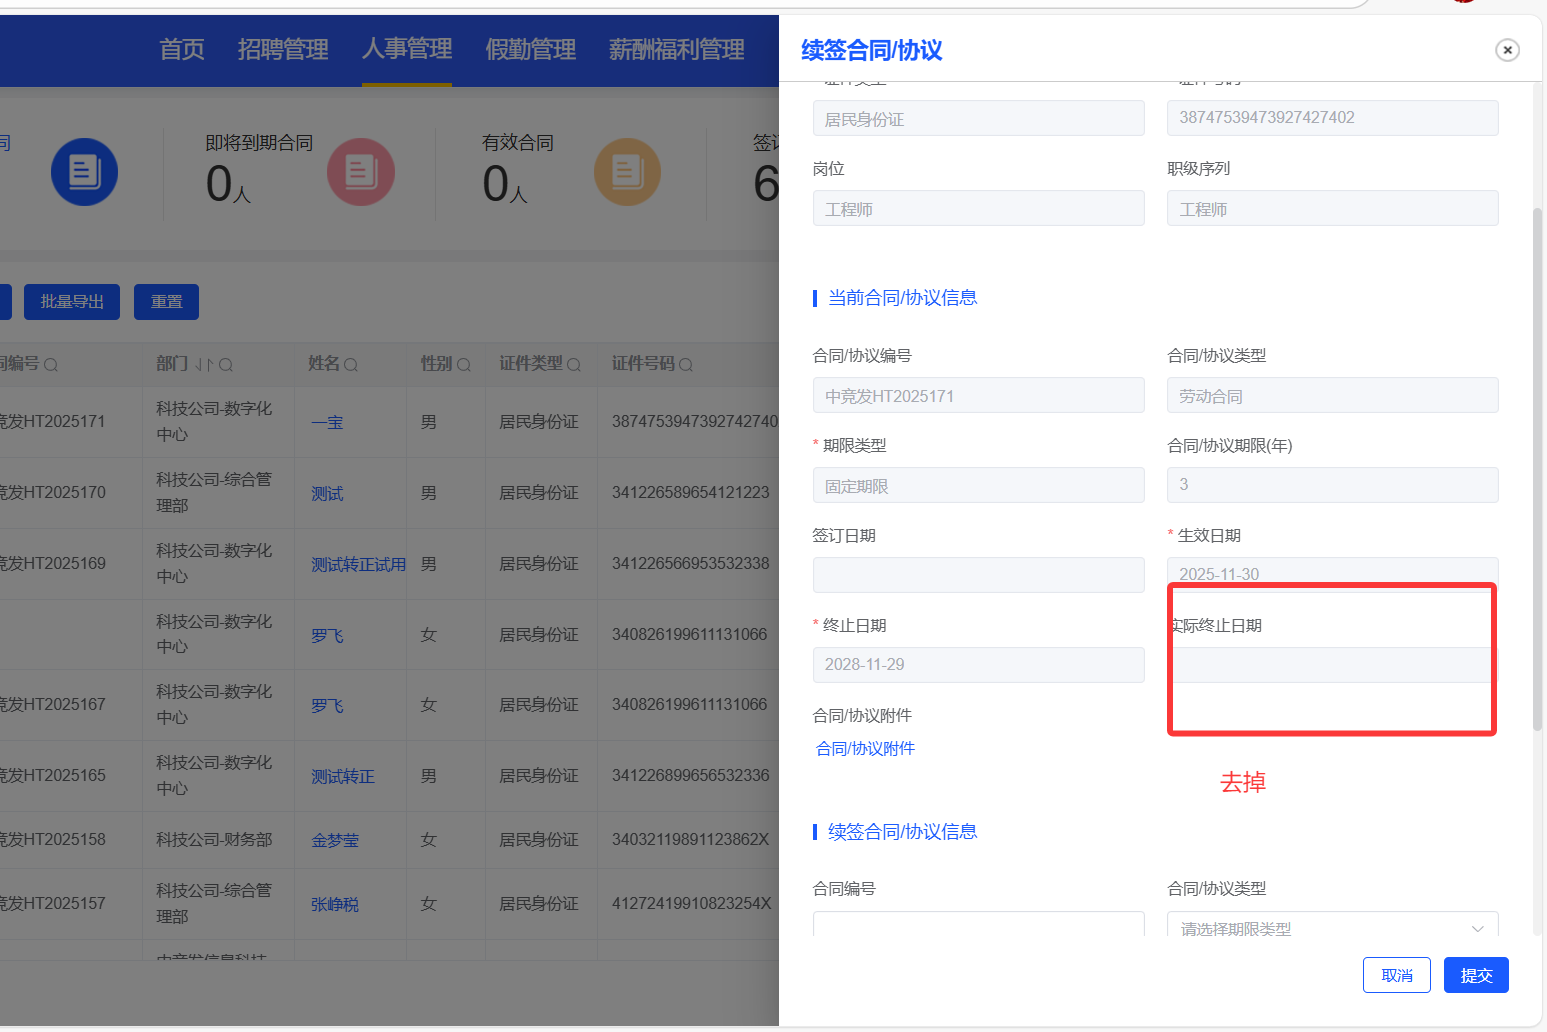1547x1032 pixels.
Task: Open the search icon beside 合同编号 column header
Action: coord(51,365)
